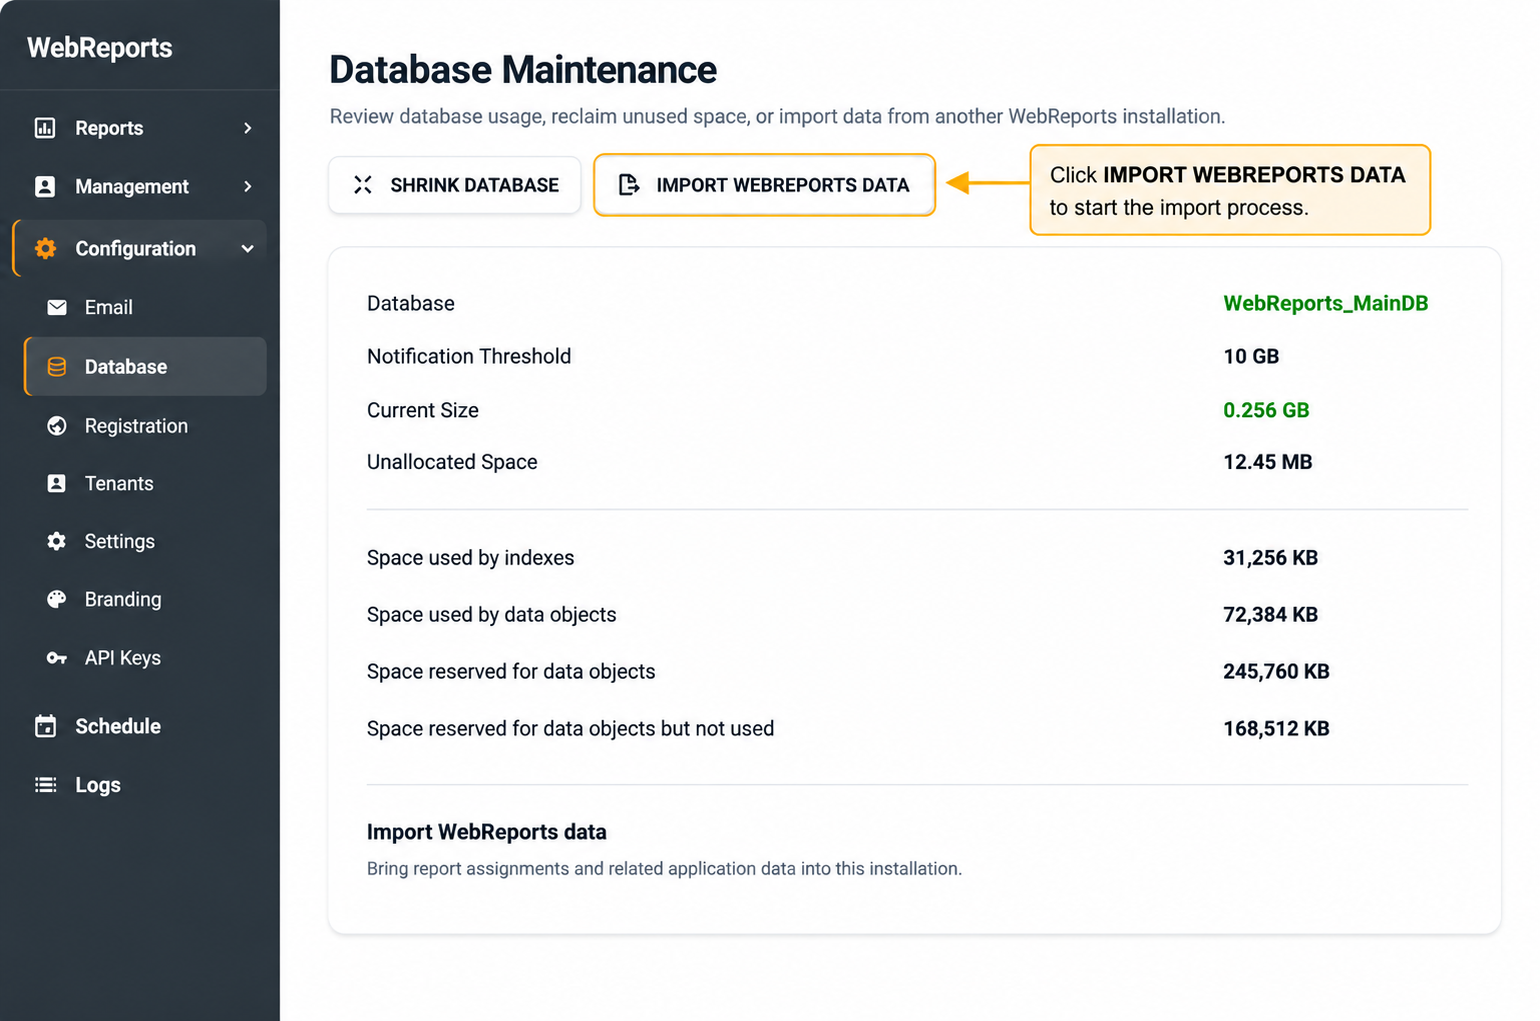Screen dimensions: 1540x1021
Task: Click the API Keys key icon
Action: pos(57,658)
